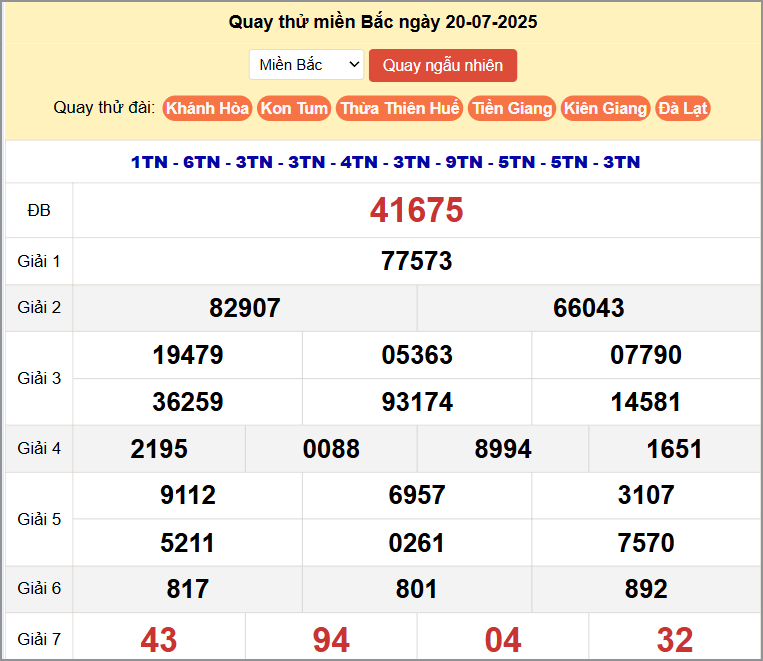763x661 pixels.
Task: Open the Đà Lạt station link
Action: (682, 108)
